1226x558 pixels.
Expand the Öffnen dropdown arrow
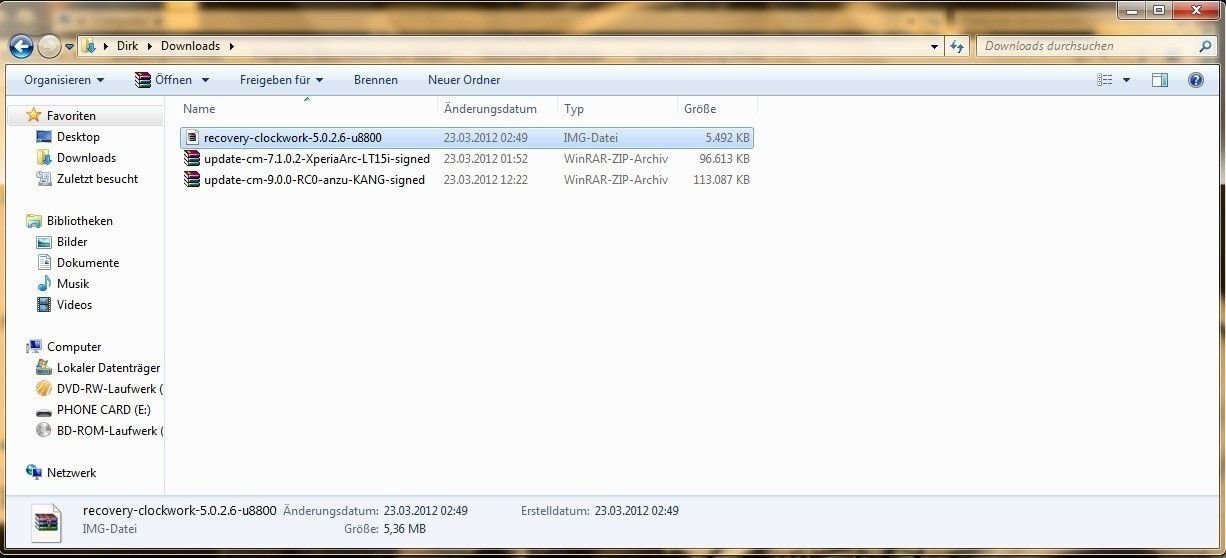click(x=205, y=80)
